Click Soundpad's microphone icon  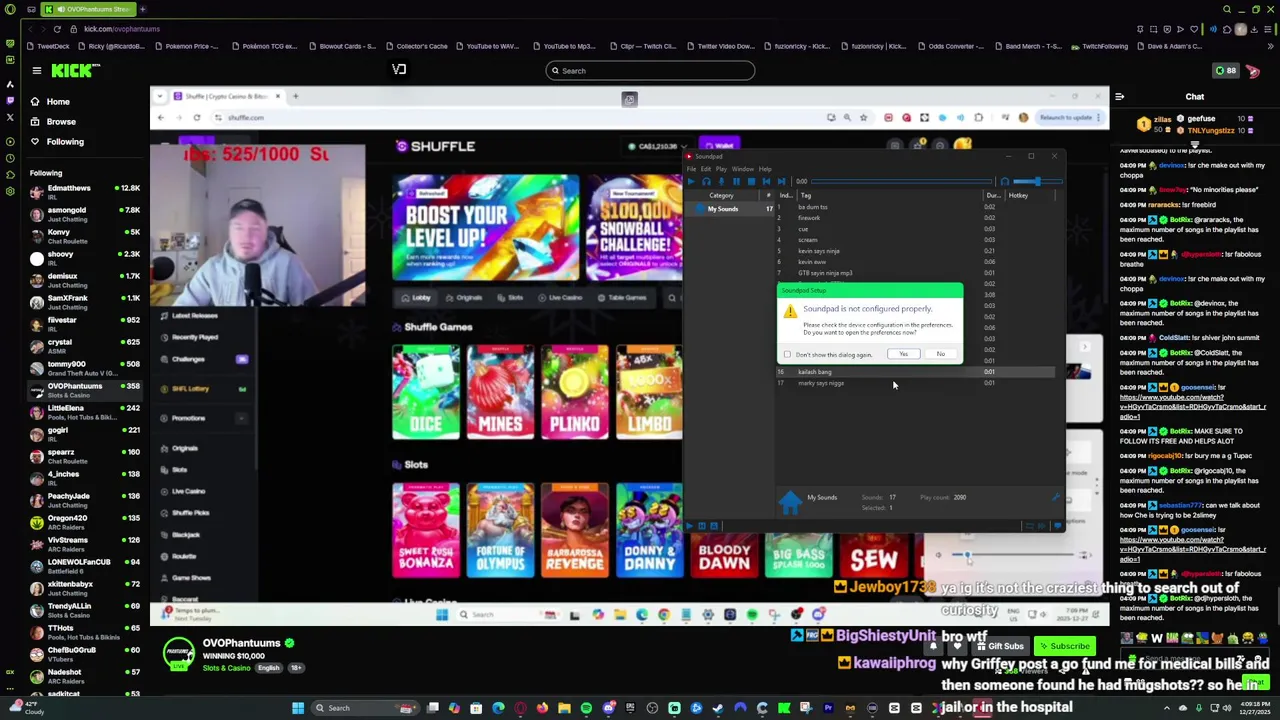click(x=721, y=181)
